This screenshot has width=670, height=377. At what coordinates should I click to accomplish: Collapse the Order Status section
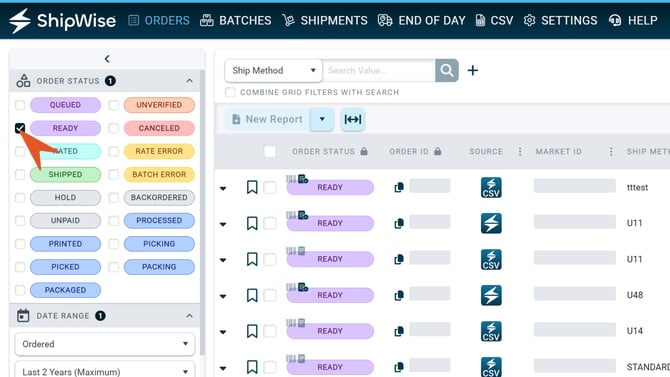click(x=189, y=81)
